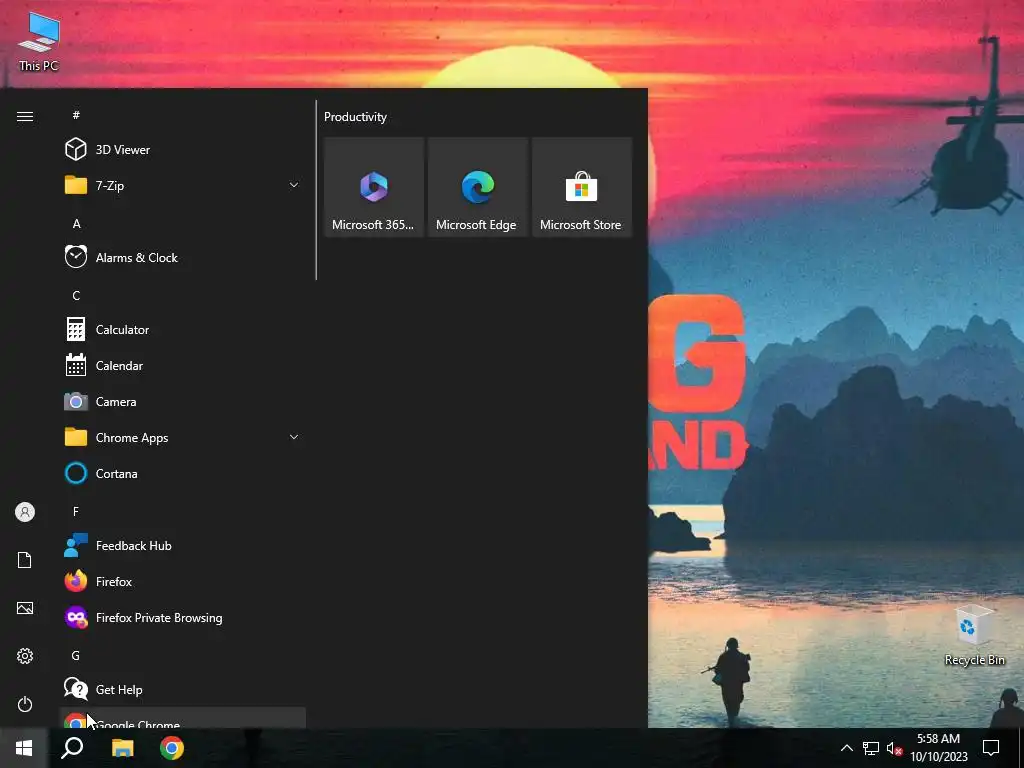
Task: Open the 7-Zip folder entry
Action: [183, 185]
